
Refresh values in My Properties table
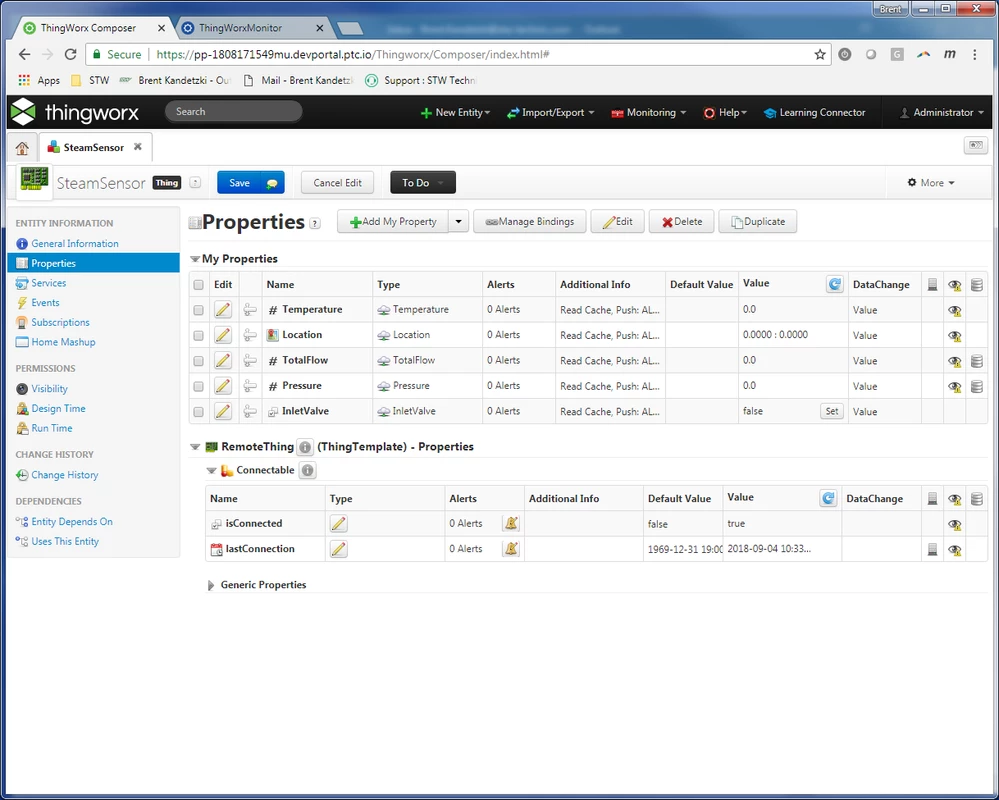pos(835,284)
